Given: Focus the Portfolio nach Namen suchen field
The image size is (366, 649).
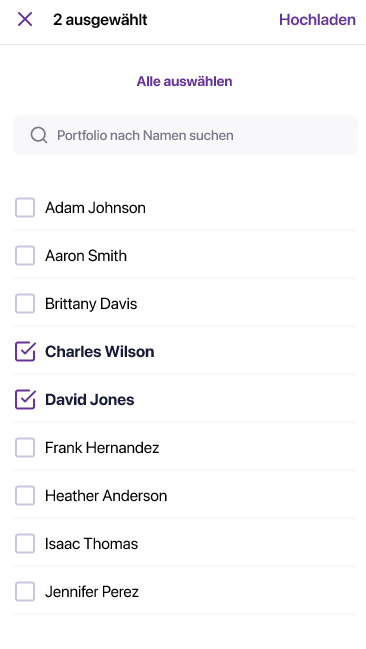Looking at the screenshot, I should click(185, 135).
